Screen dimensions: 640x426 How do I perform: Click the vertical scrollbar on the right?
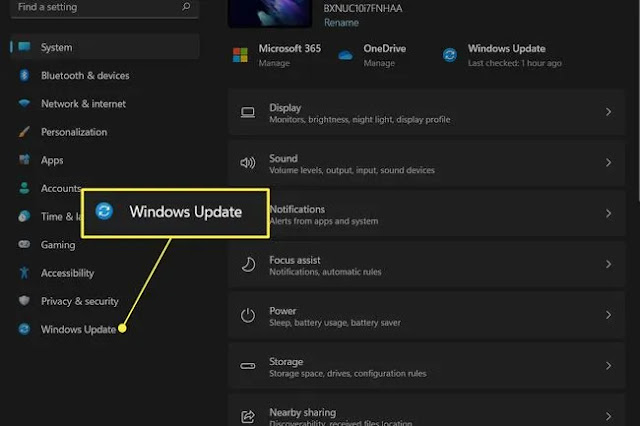638,100
